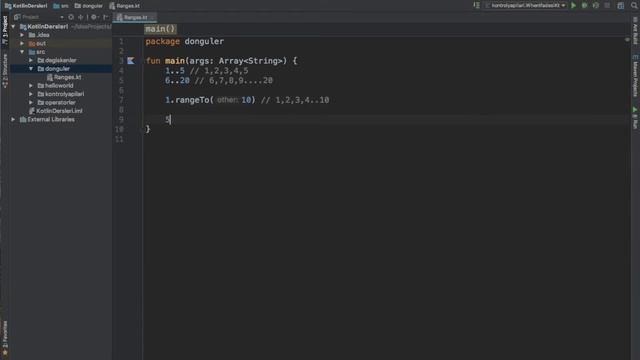
Task: Toggle the Maven Projects tool window button
Action: 635,76
